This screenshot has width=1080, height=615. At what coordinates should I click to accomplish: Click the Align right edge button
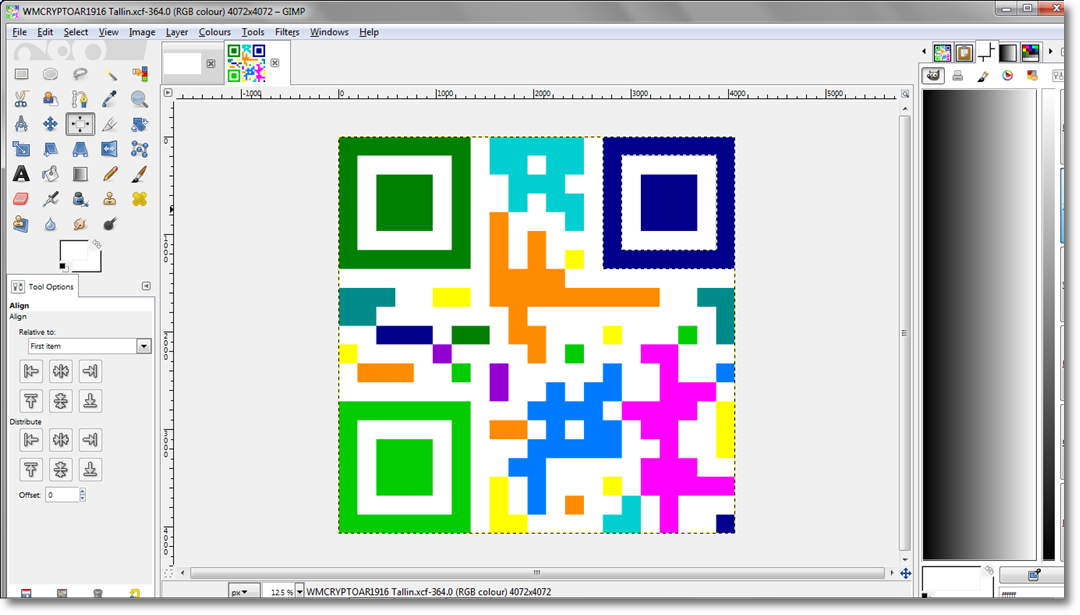click(x=90, y=371)
